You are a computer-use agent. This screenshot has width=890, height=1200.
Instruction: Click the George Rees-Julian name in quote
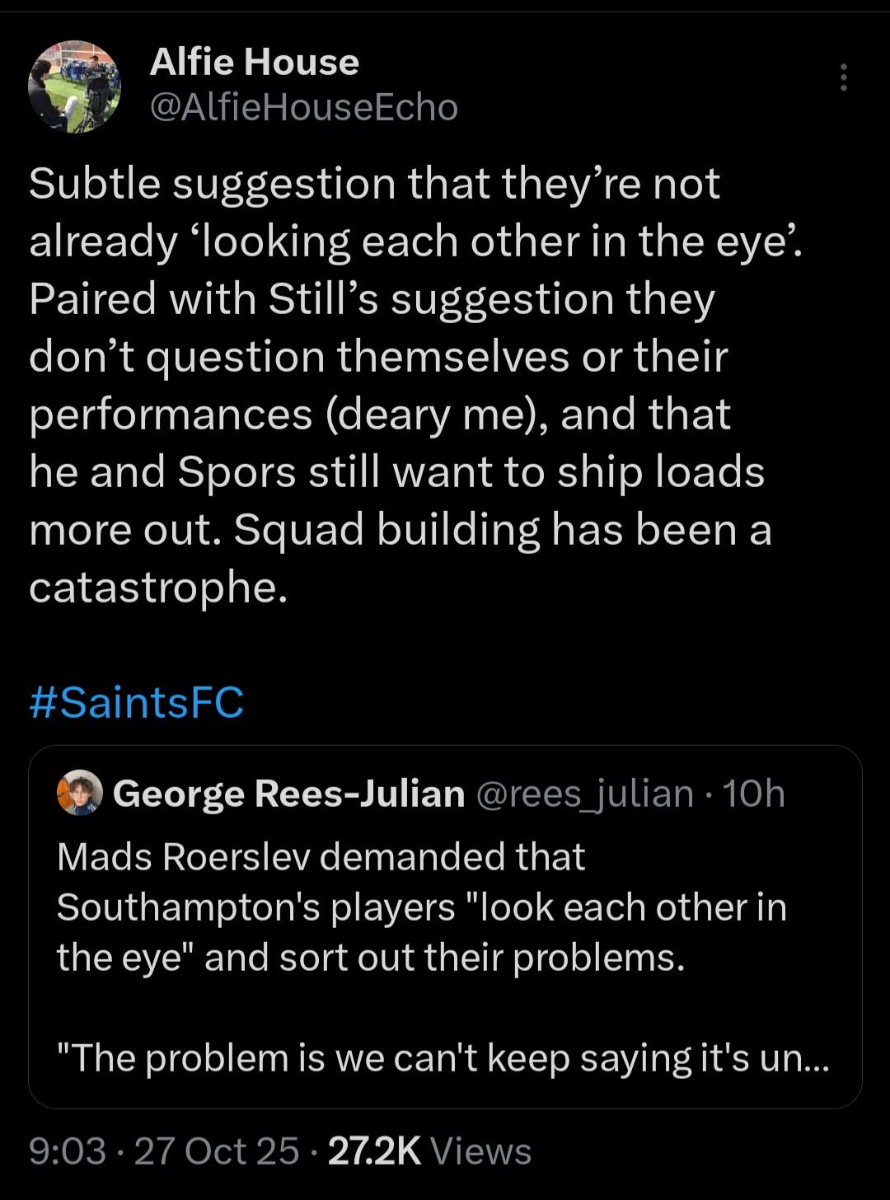[x=289, y=794]
